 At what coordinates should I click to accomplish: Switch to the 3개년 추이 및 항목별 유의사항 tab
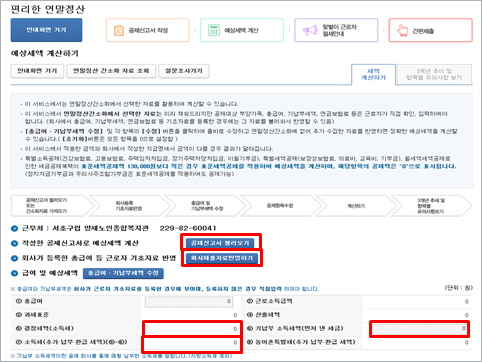click(434, 74)
